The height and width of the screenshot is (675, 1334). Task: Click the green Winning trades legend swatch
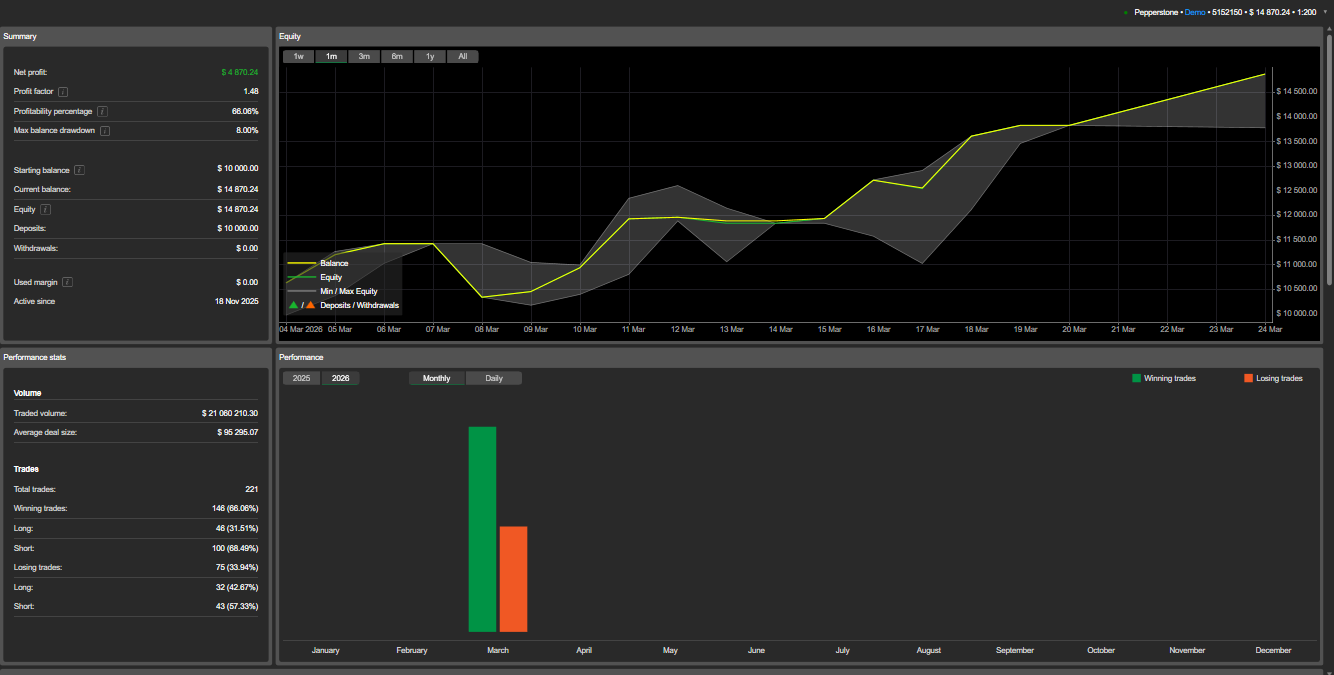(1136, 379)
